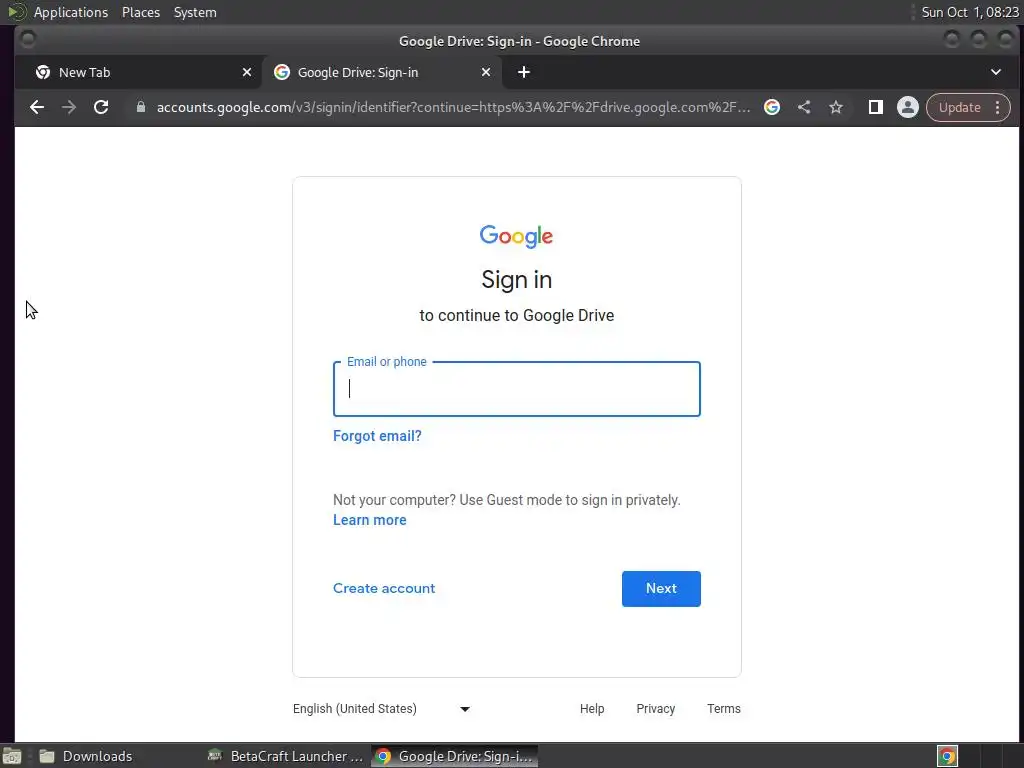Click the Google icon in the address bar
The height and width of the screenshot is (768, 1024).
tap(772, 107)
